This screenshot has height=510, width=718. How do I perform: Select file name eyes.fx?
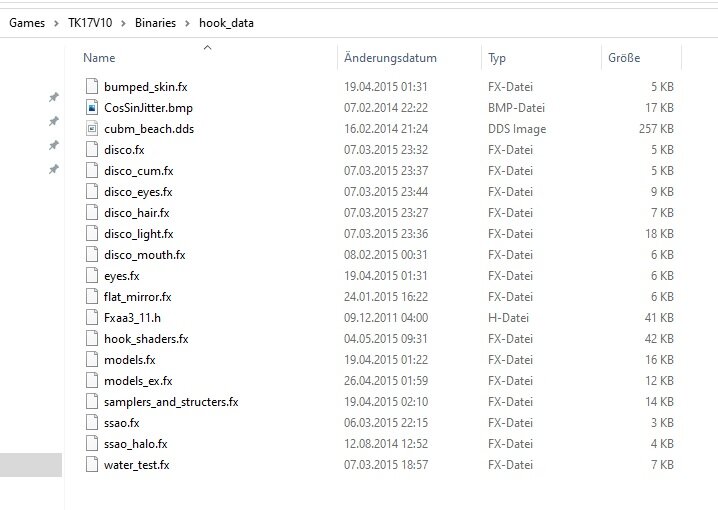pos(121,276)
